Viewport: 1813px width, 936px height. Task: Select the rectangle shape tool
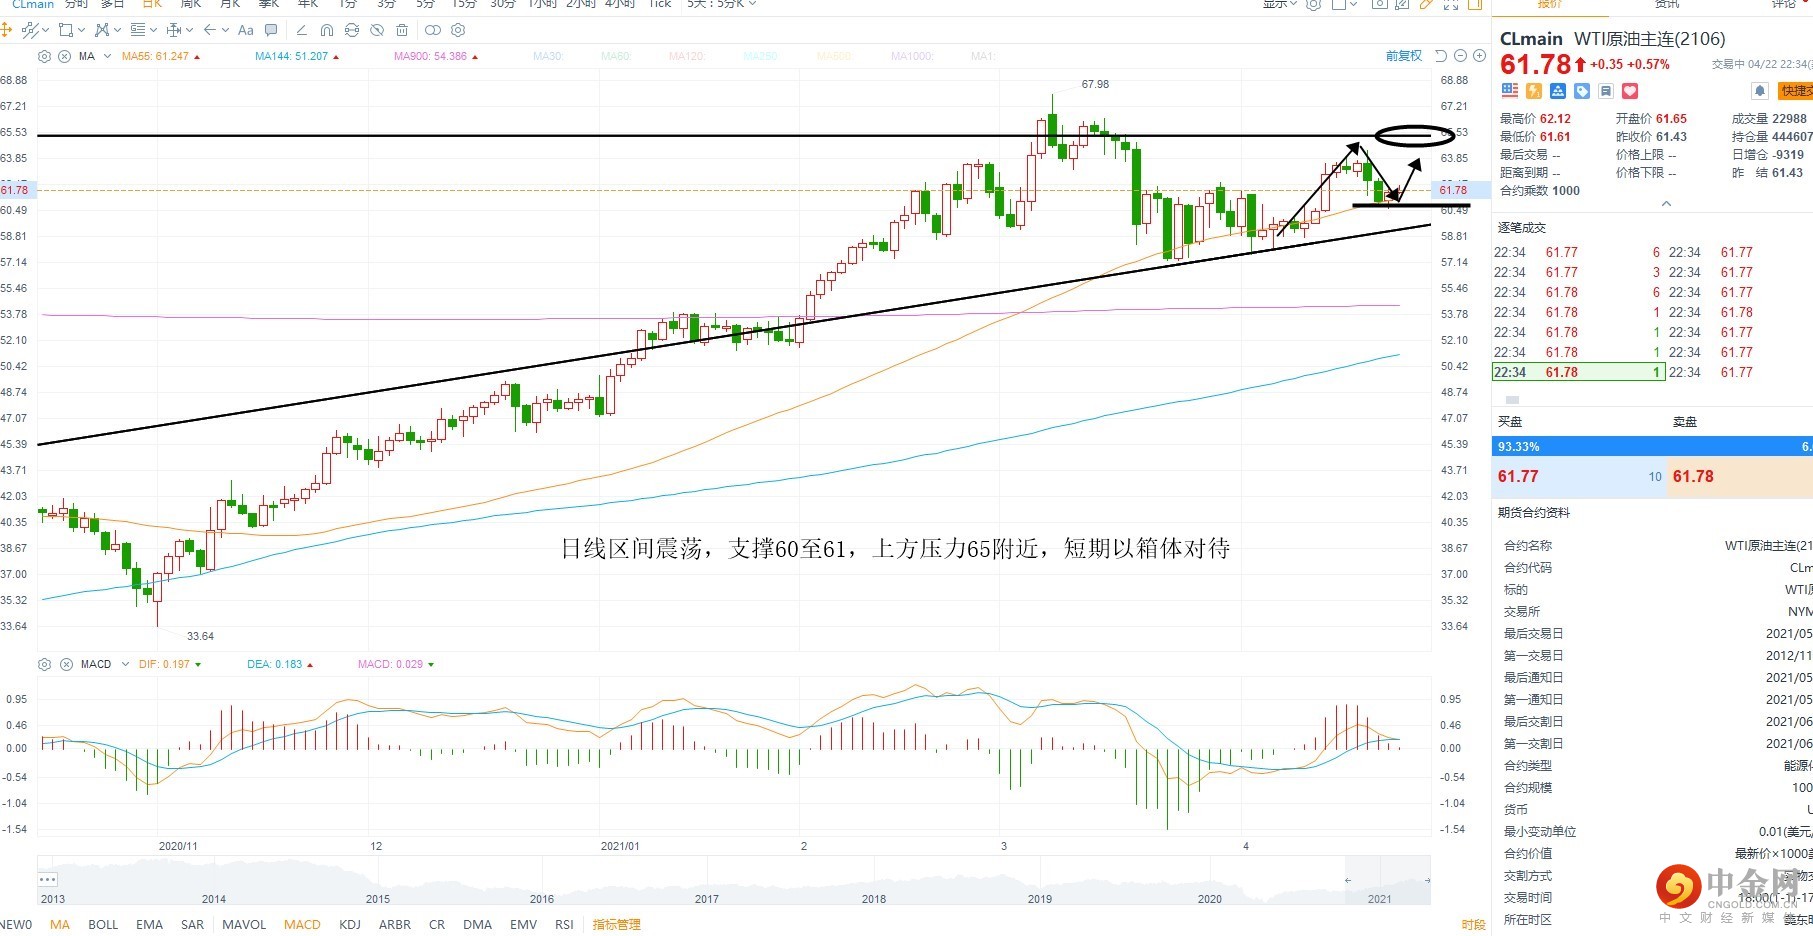(x=66, y=30)
